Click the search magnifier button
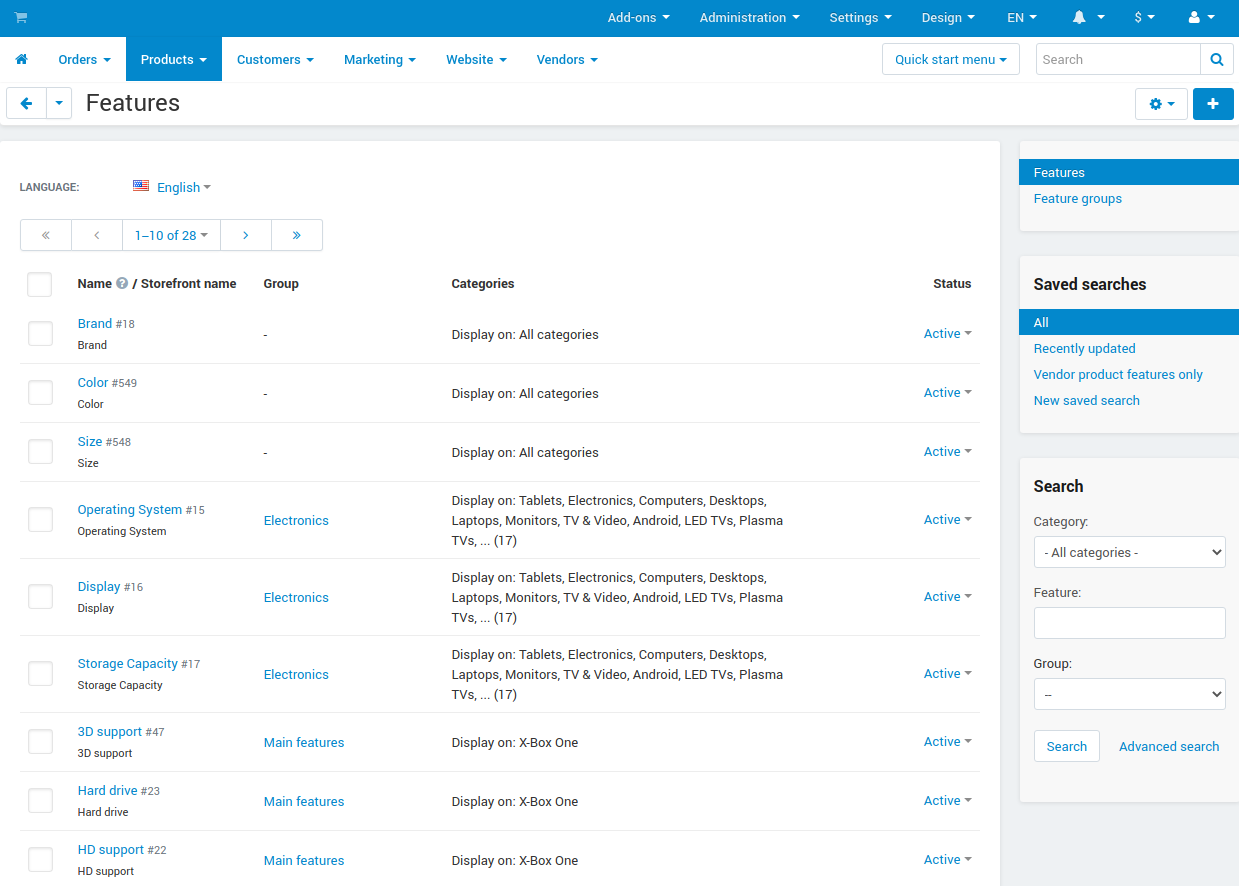 pyautogui.click(x=1216, y=60)
